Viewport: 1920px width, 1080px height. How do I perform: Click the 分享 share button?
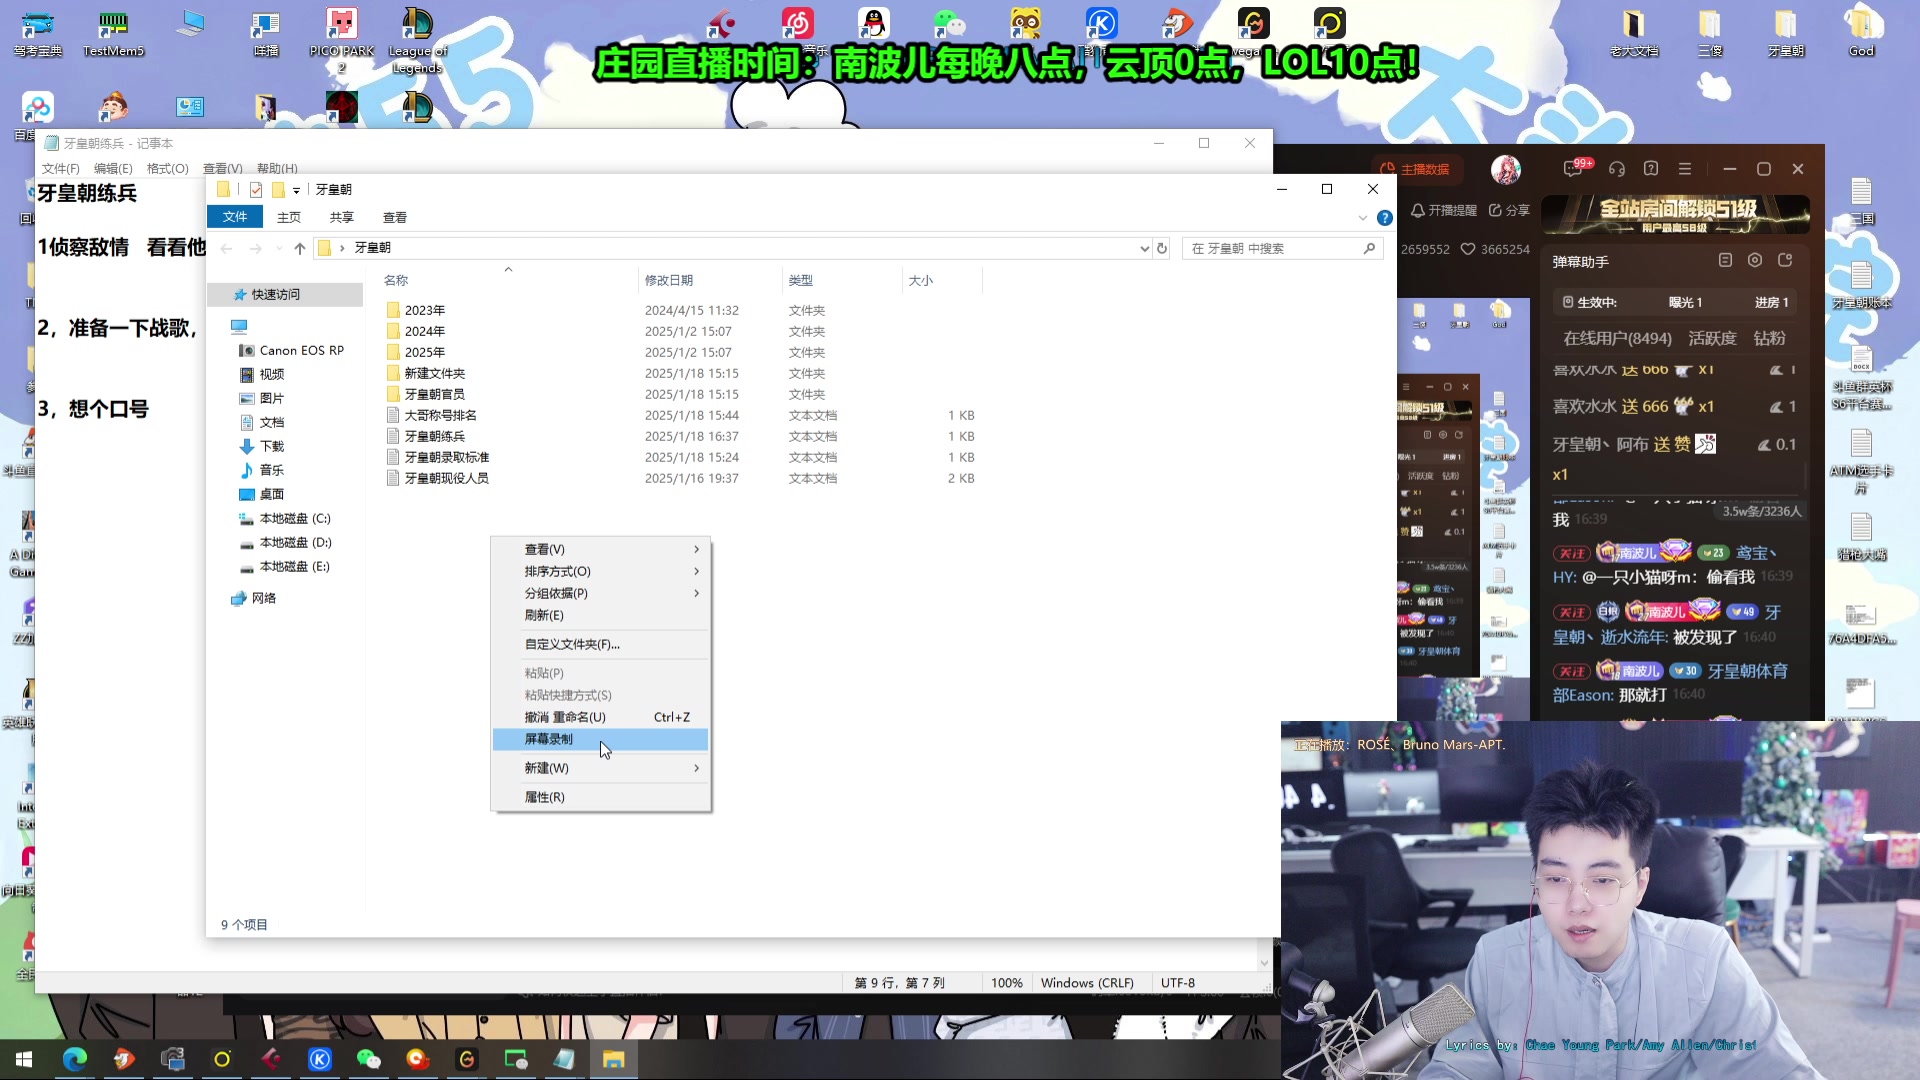click(1512, 210)
